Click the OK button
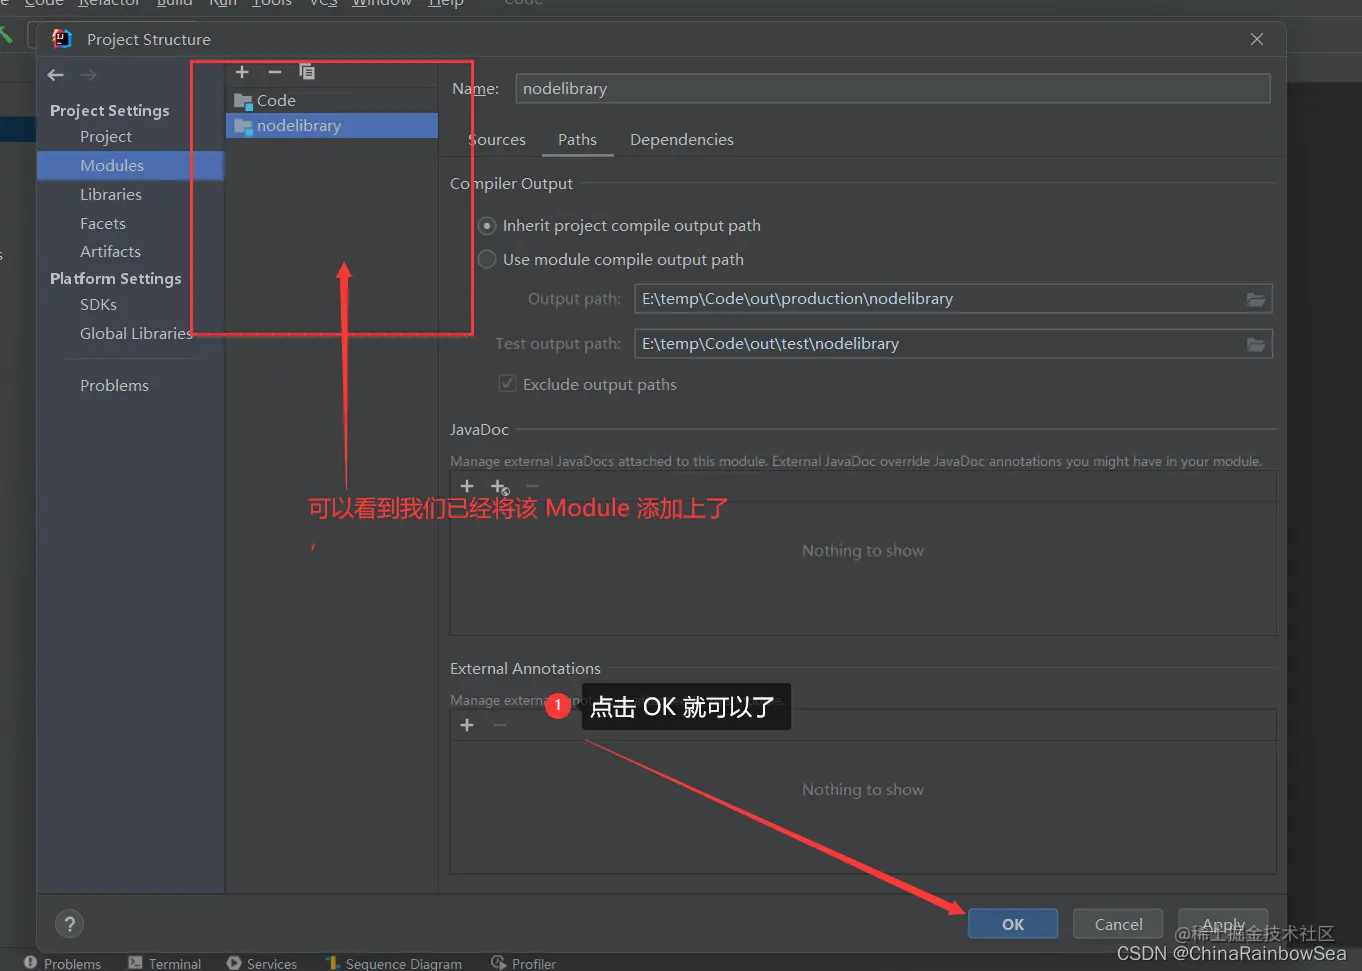 1013,924
